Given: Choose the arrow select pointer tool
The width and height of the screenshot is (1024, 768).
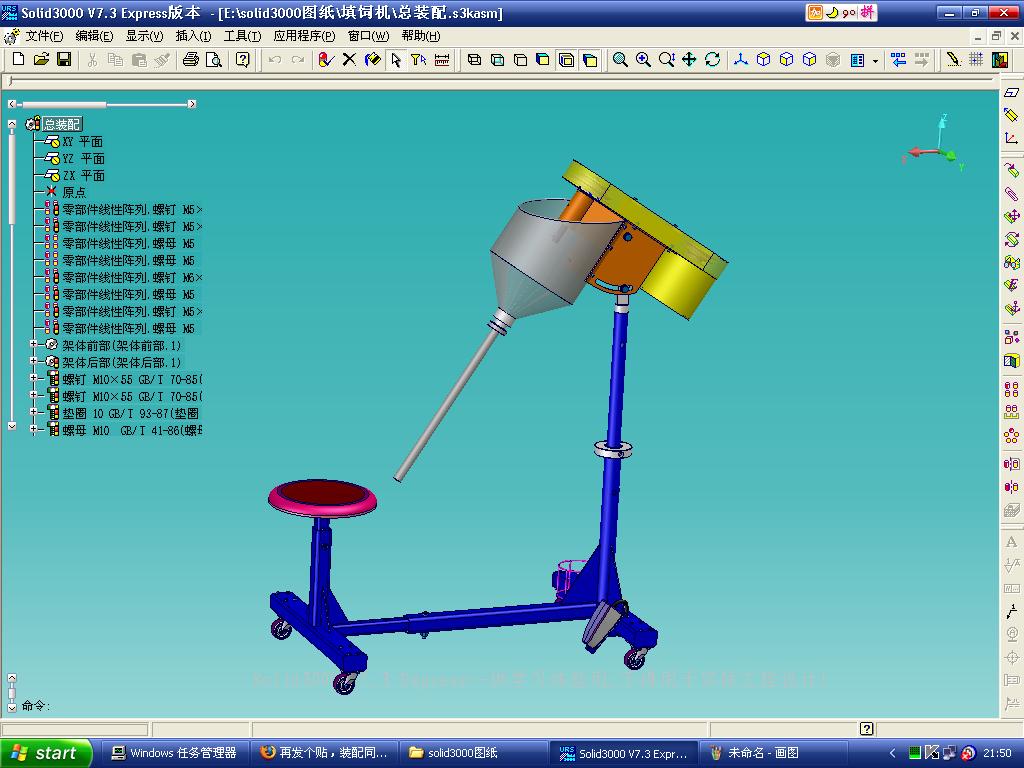Looking at the screenshot, I should (396, 59).
